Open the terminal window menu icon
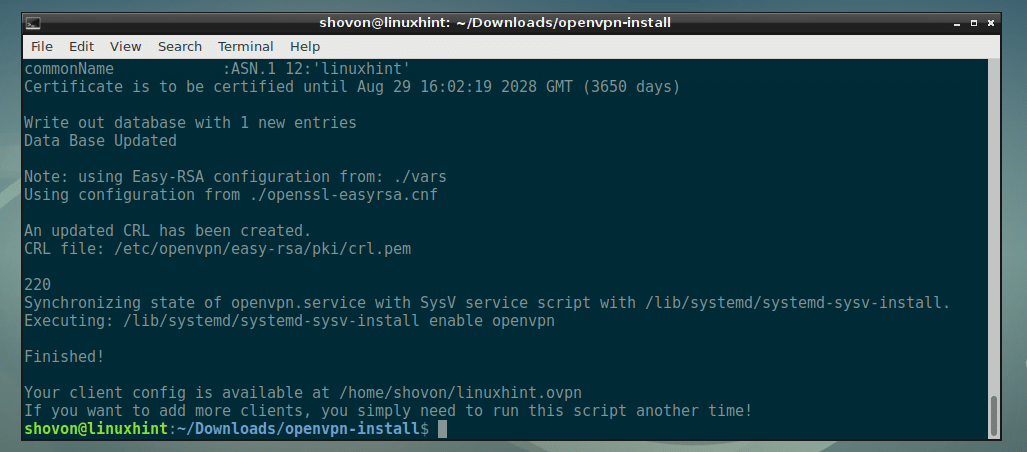This screenshot has width=1027, height=452. pyautogui.click(x=32, y=22)
